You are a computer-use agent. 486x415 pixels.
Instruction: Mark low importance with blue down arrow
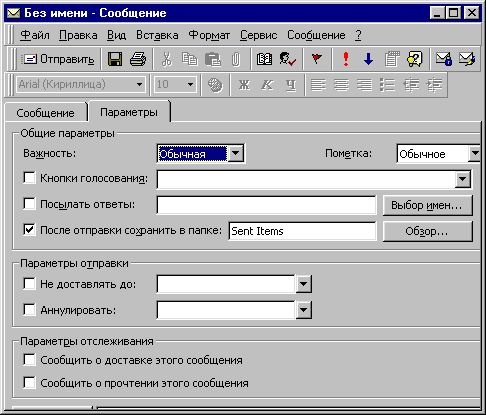[368, 59]
